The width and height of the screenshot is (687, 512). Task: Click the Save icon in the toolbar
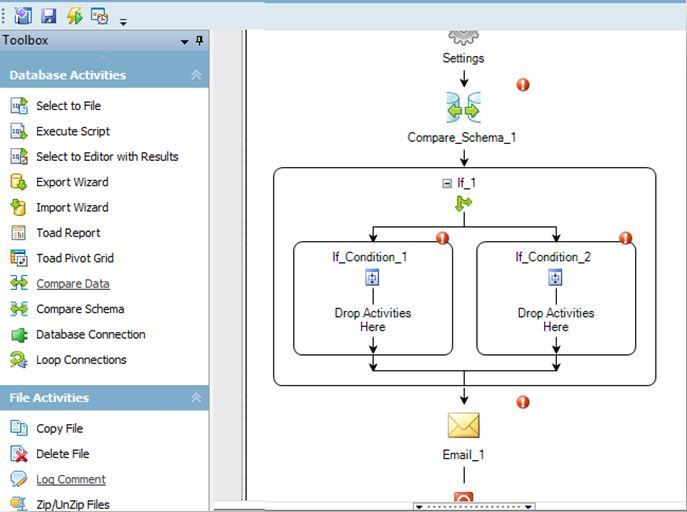coord(48,16)
